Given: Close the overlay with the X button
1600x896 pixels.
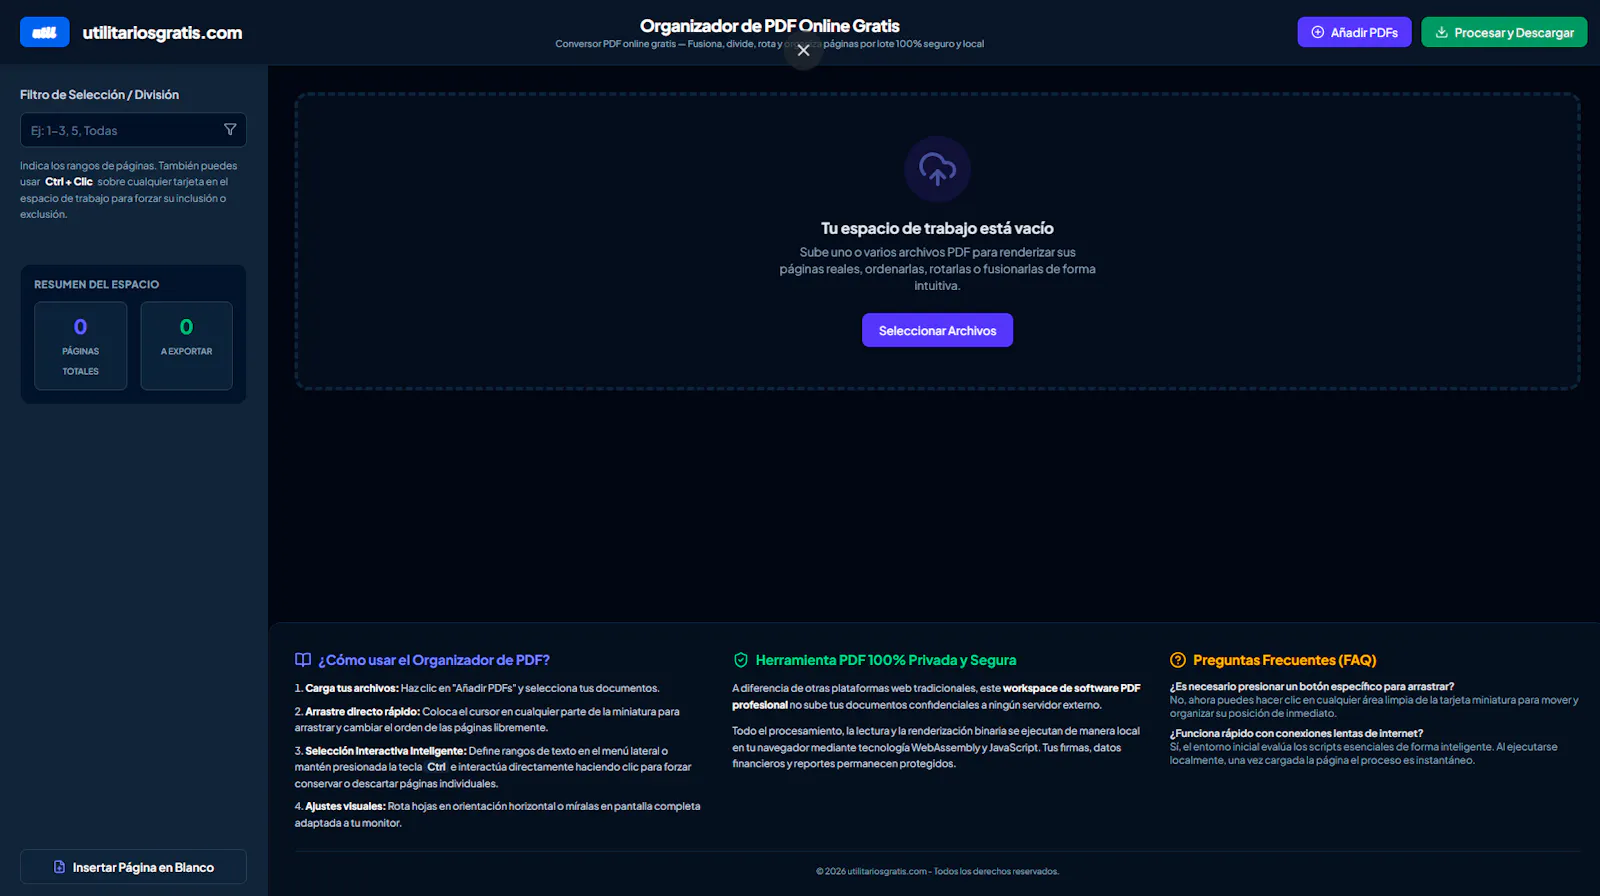Looking at the screenshot, I should point(803,50).
